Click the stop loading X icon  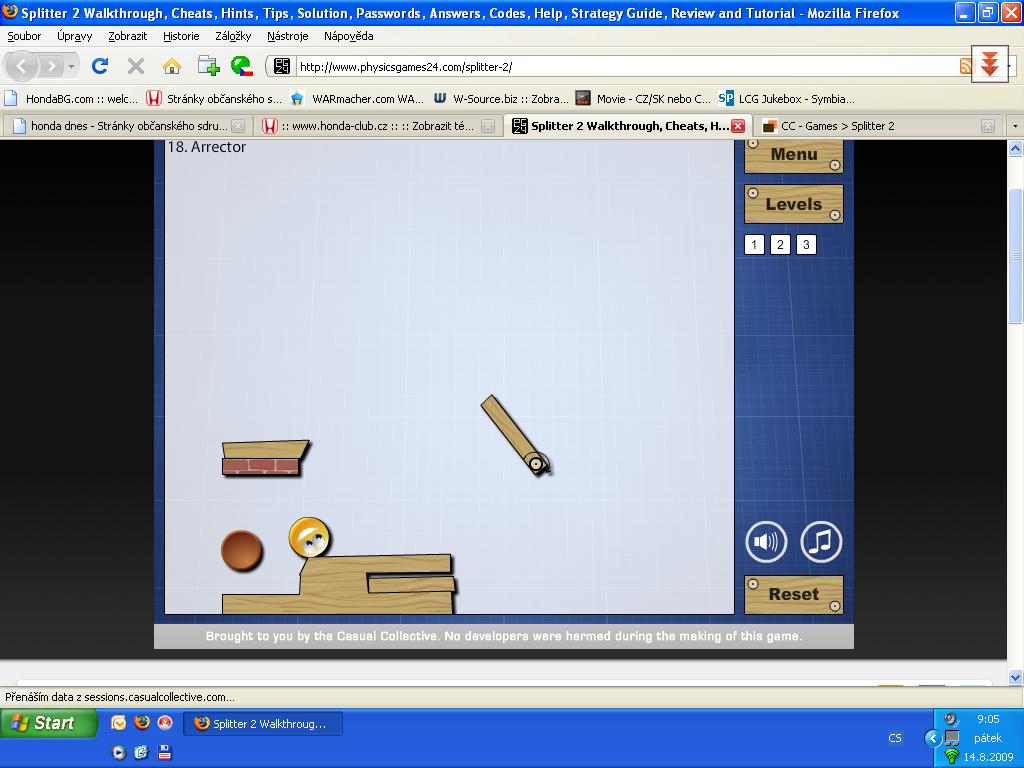pos(136,66)
